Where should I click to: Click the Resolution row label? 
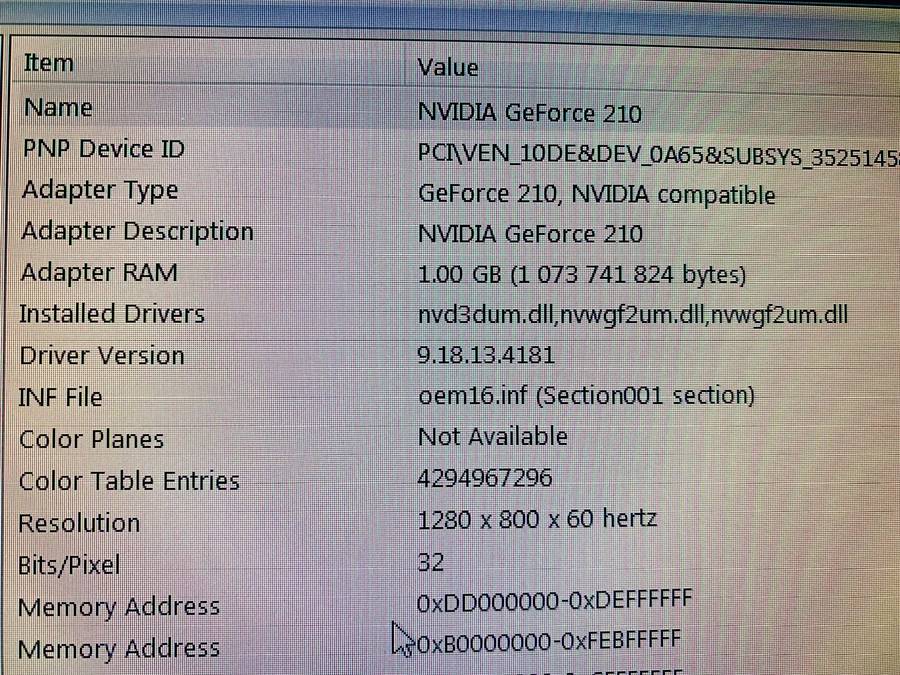(79, 522)
